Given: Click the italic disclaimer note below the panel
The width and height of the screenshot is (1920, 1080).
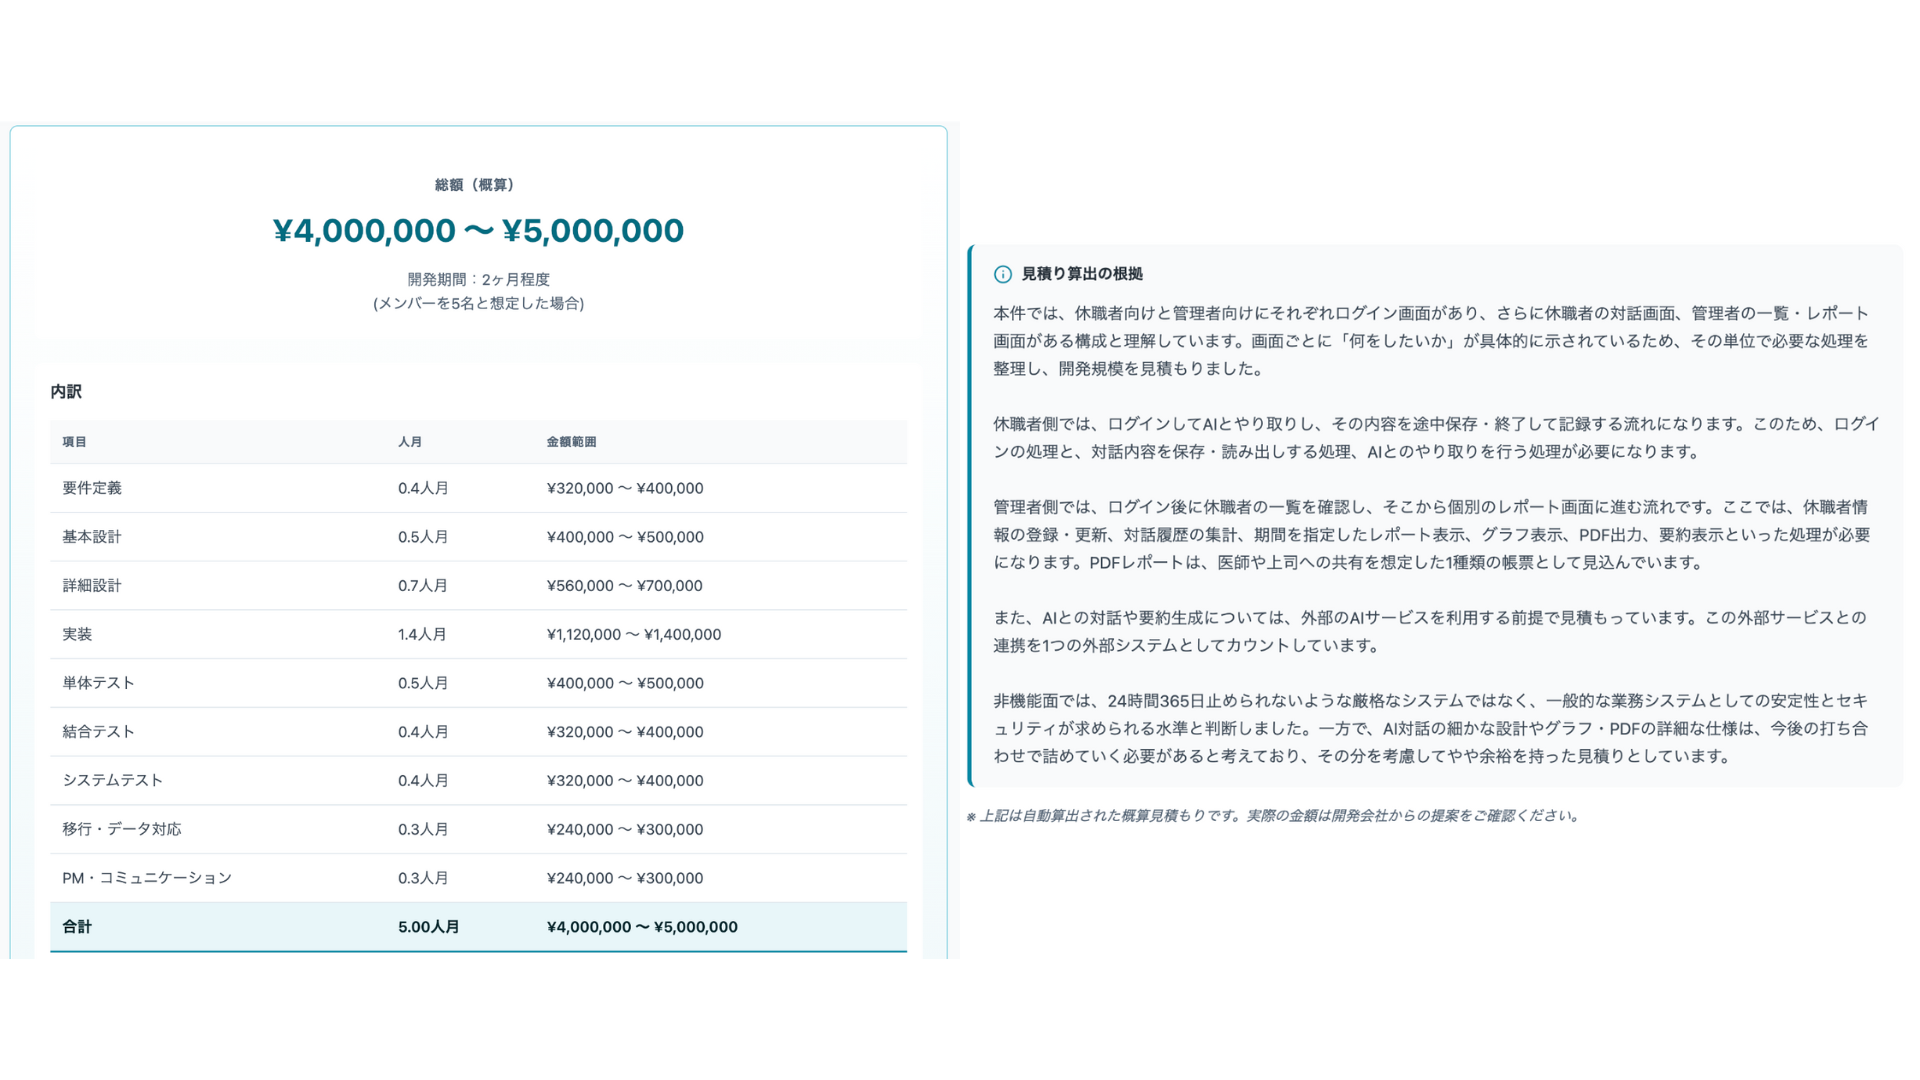Looking at the screenshot, I should pyautogui.click(x=1272, y=816).
